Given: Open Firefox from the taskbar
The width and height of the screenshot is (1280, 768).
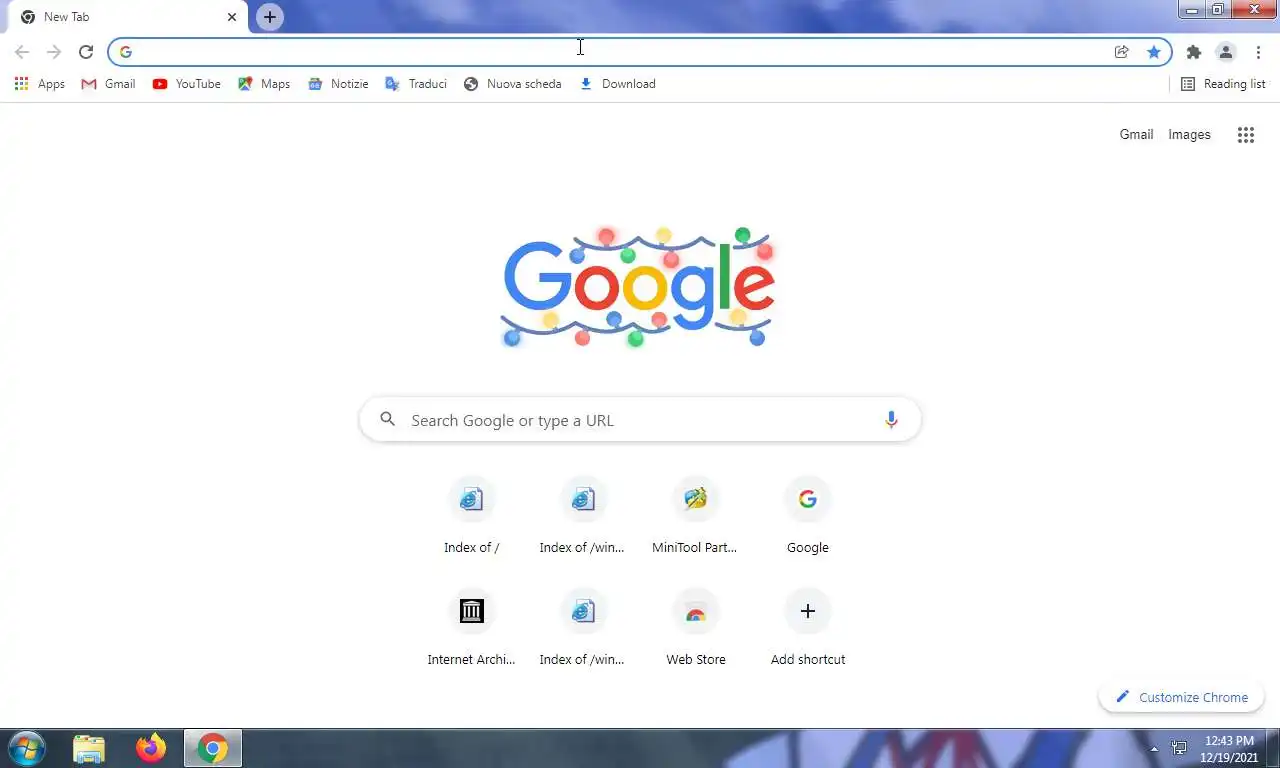Looking at the screenshot, I should click(151, 748).
